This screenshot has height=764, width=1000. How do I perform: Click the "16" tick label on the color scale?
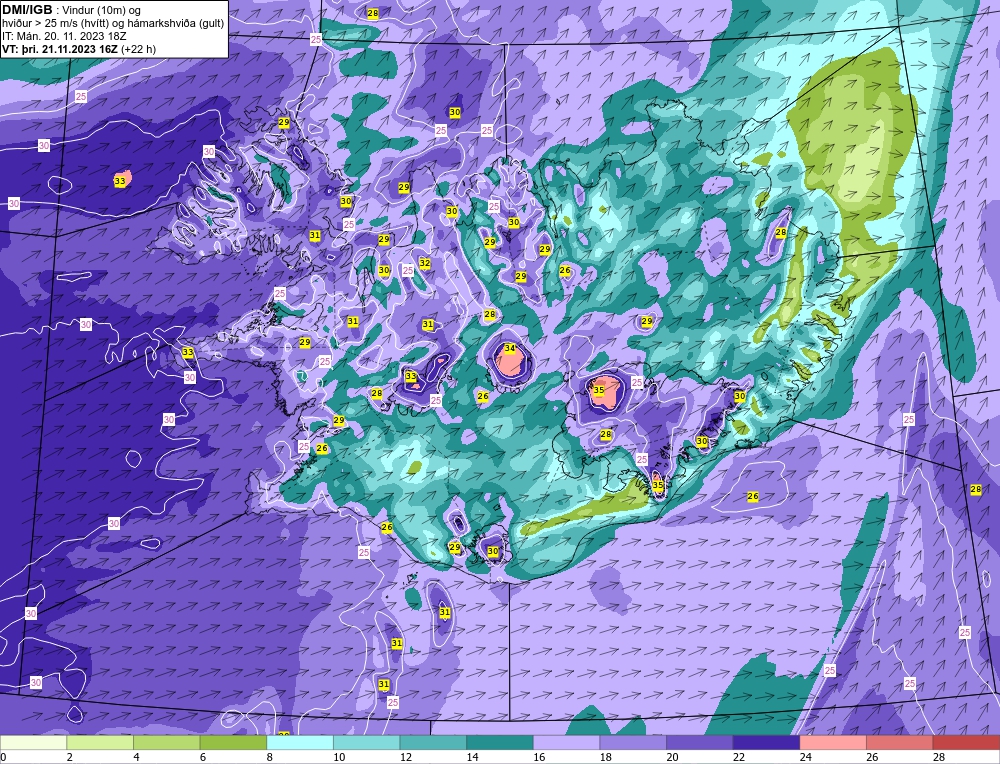point(539,757)
